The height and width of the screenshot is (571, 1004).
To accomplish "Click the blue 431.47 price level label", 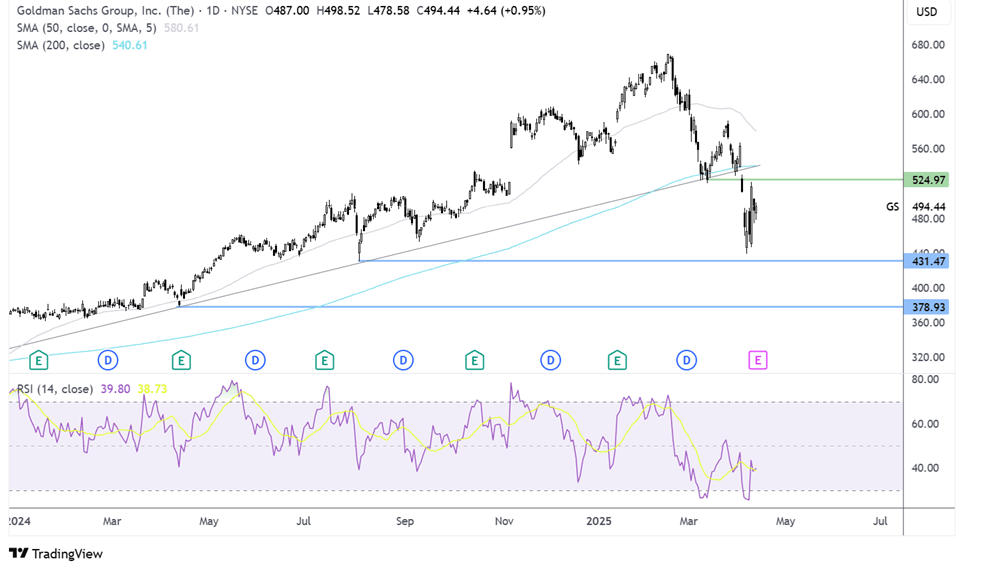I will tap(928, 261).
